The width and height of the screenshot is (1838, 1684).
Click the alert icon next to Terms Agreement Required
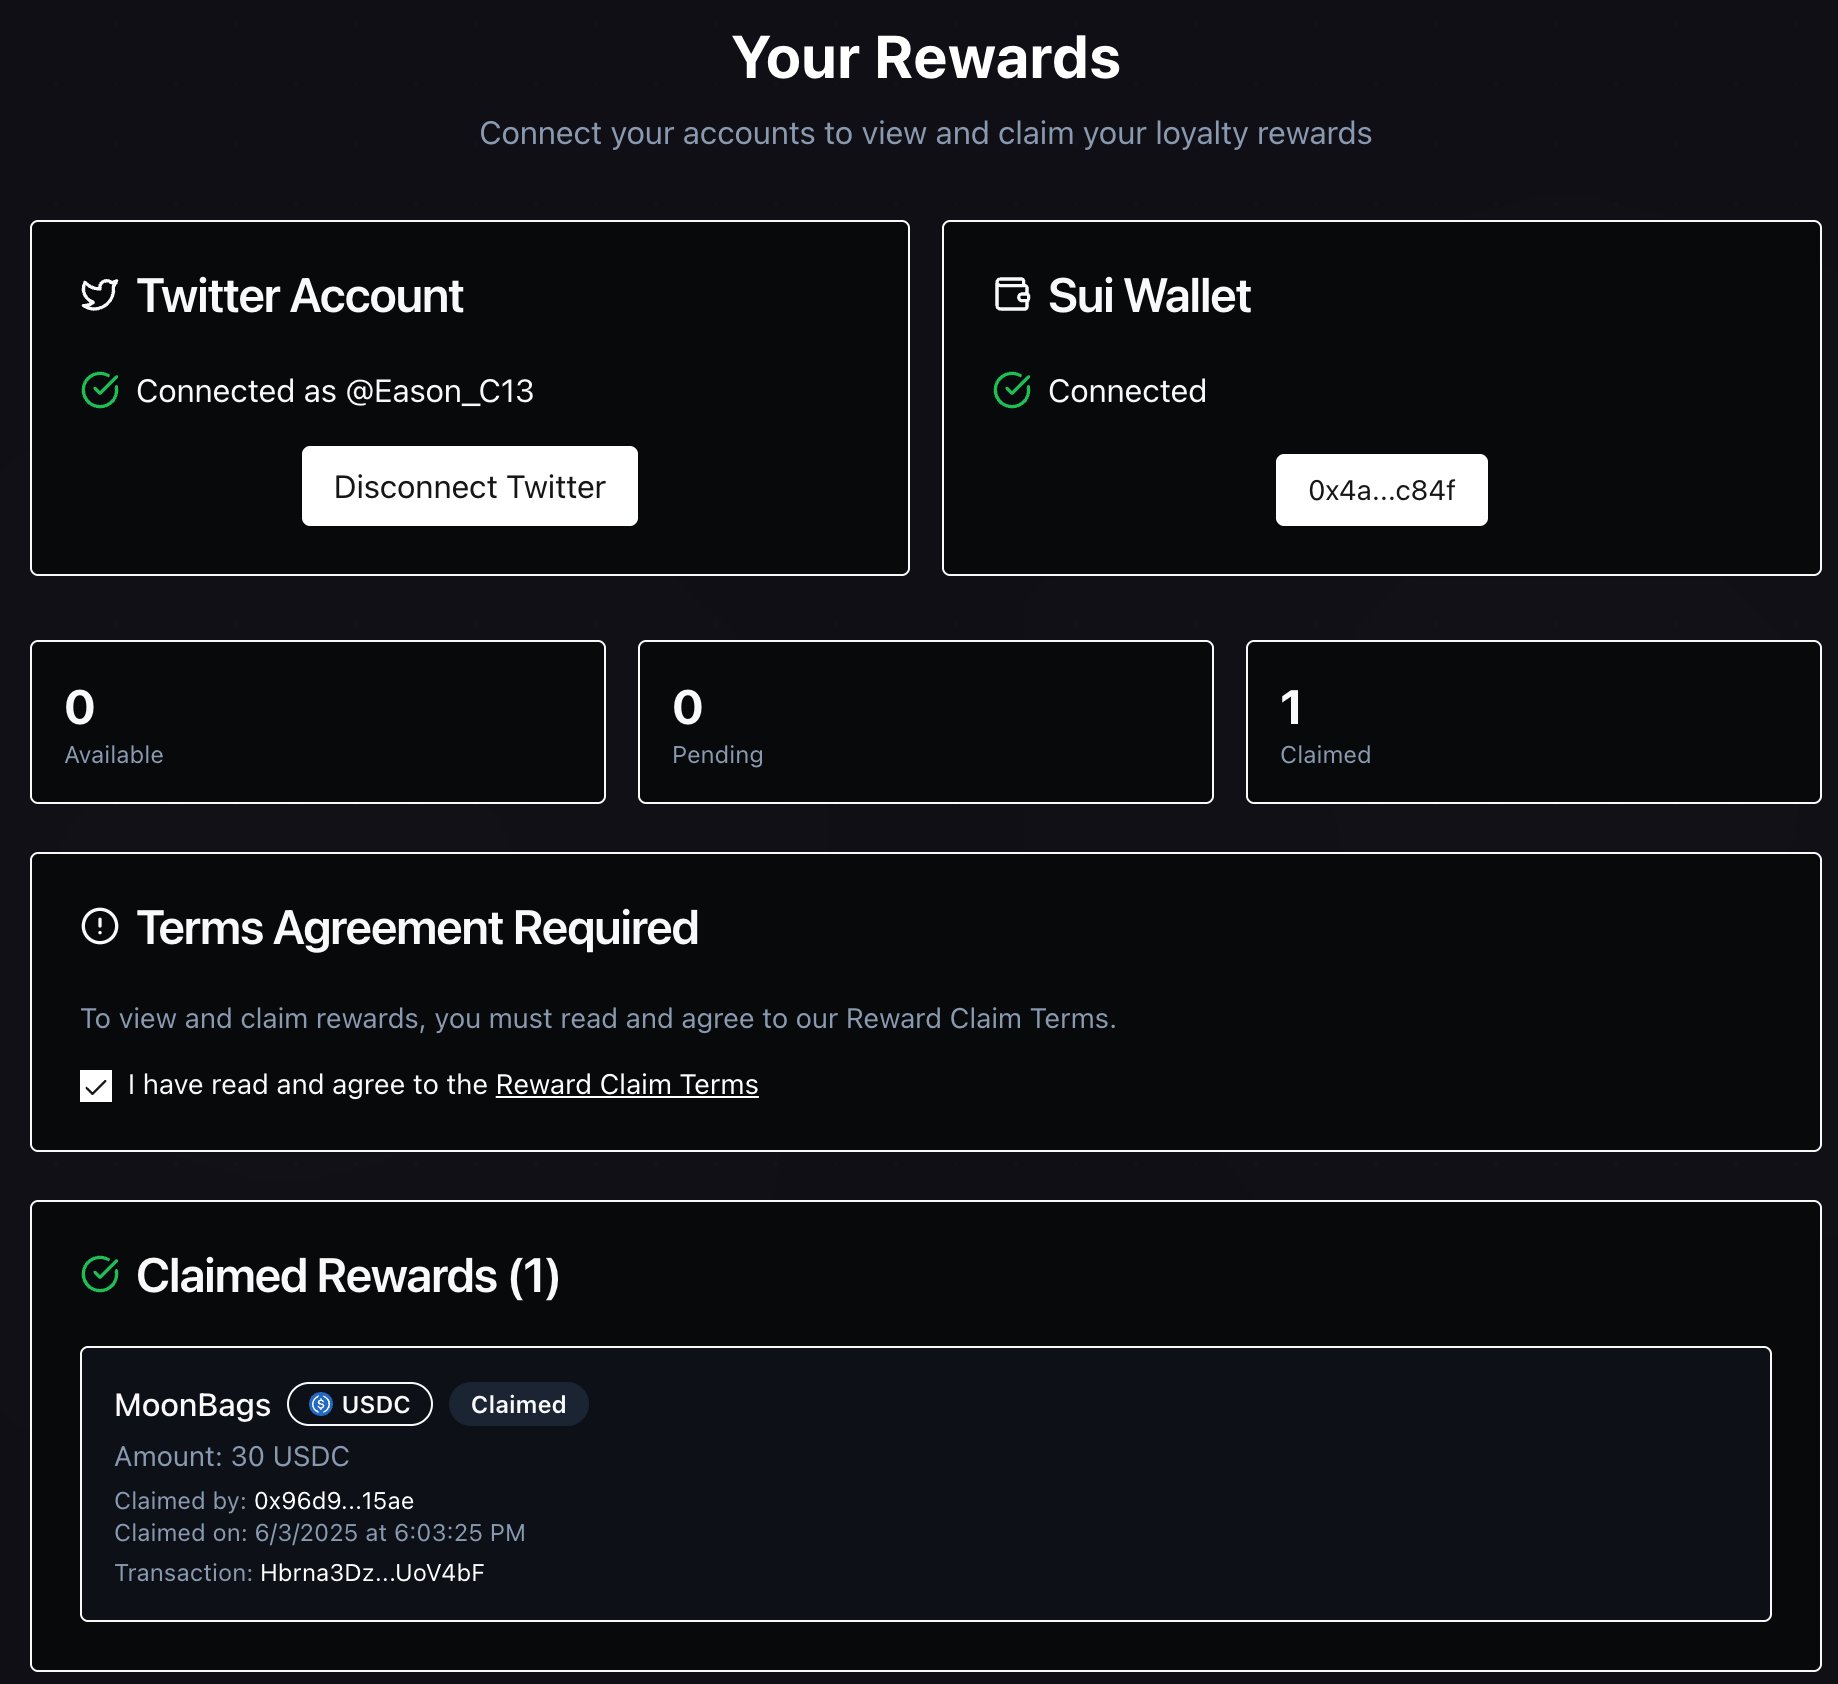pos(100,928)
